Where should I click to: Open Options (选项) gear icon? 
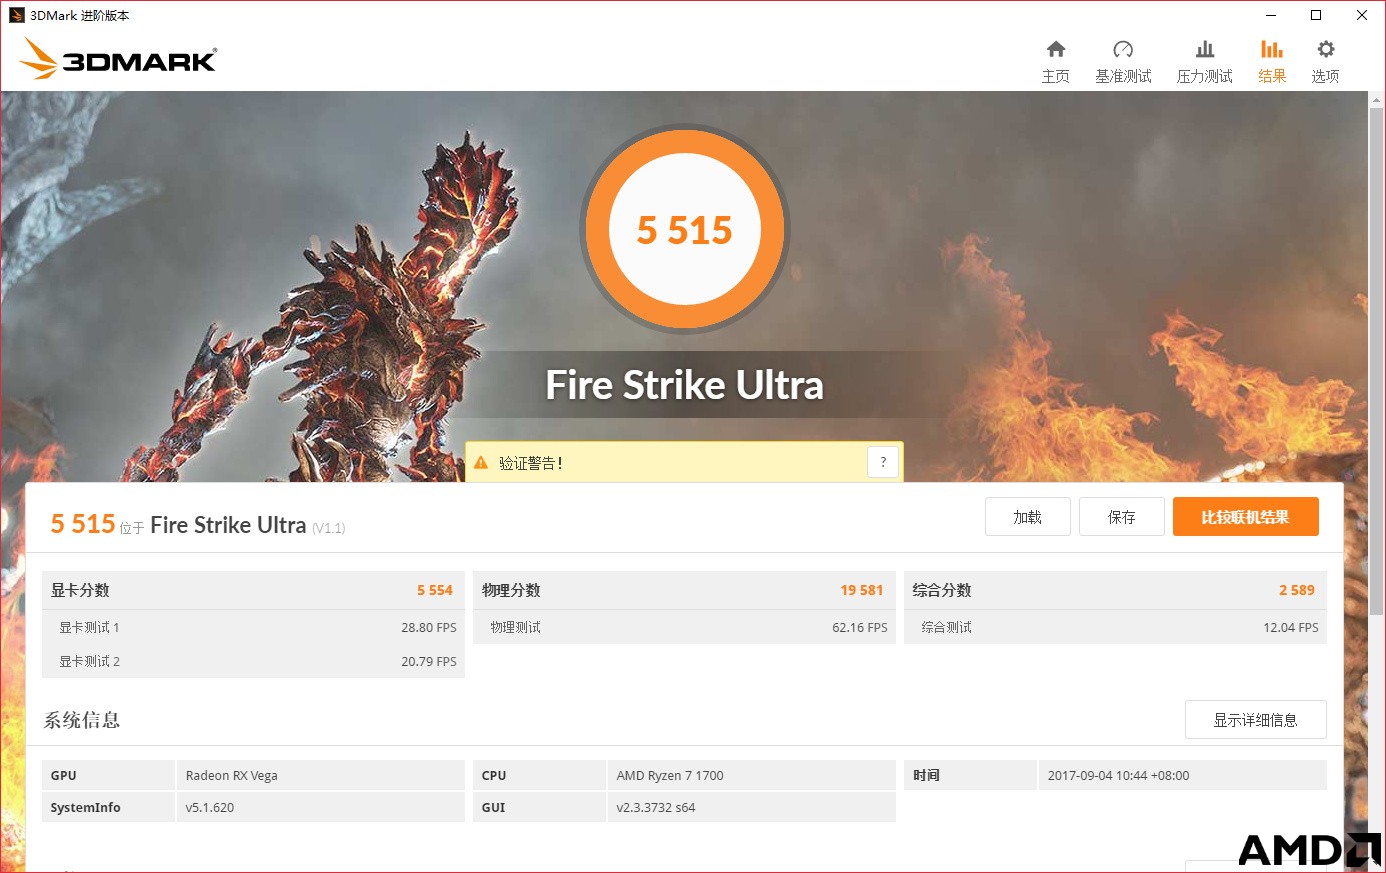click(1326, 49)
